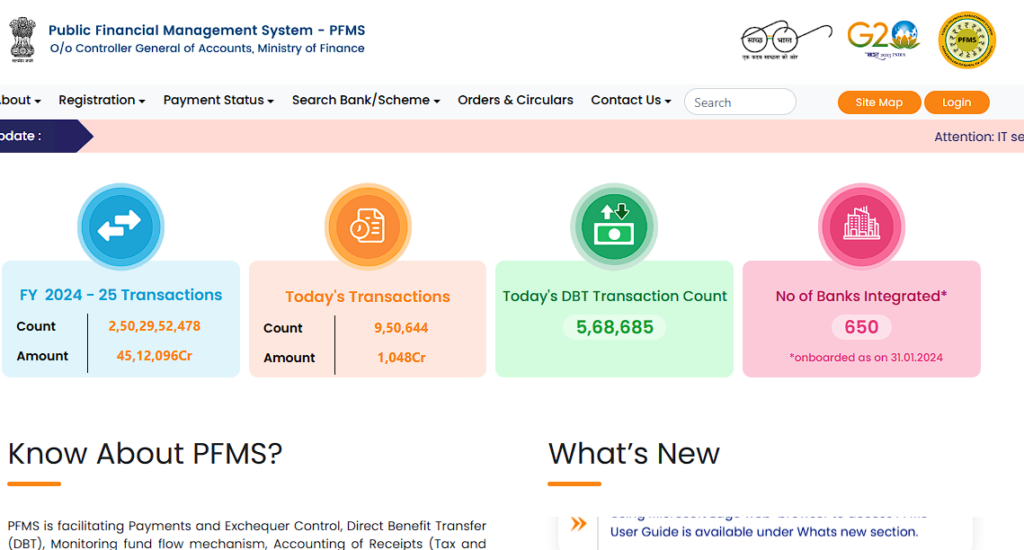
Task: Click today's count value 9,50,644
Action: tap(401, 328)
